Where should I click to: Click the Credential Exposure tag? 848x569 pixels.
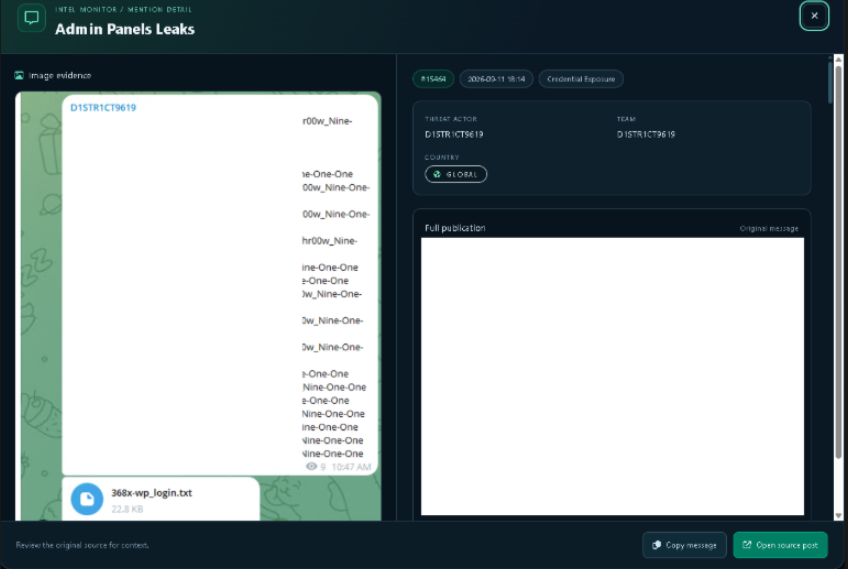(x=581, y=79)
